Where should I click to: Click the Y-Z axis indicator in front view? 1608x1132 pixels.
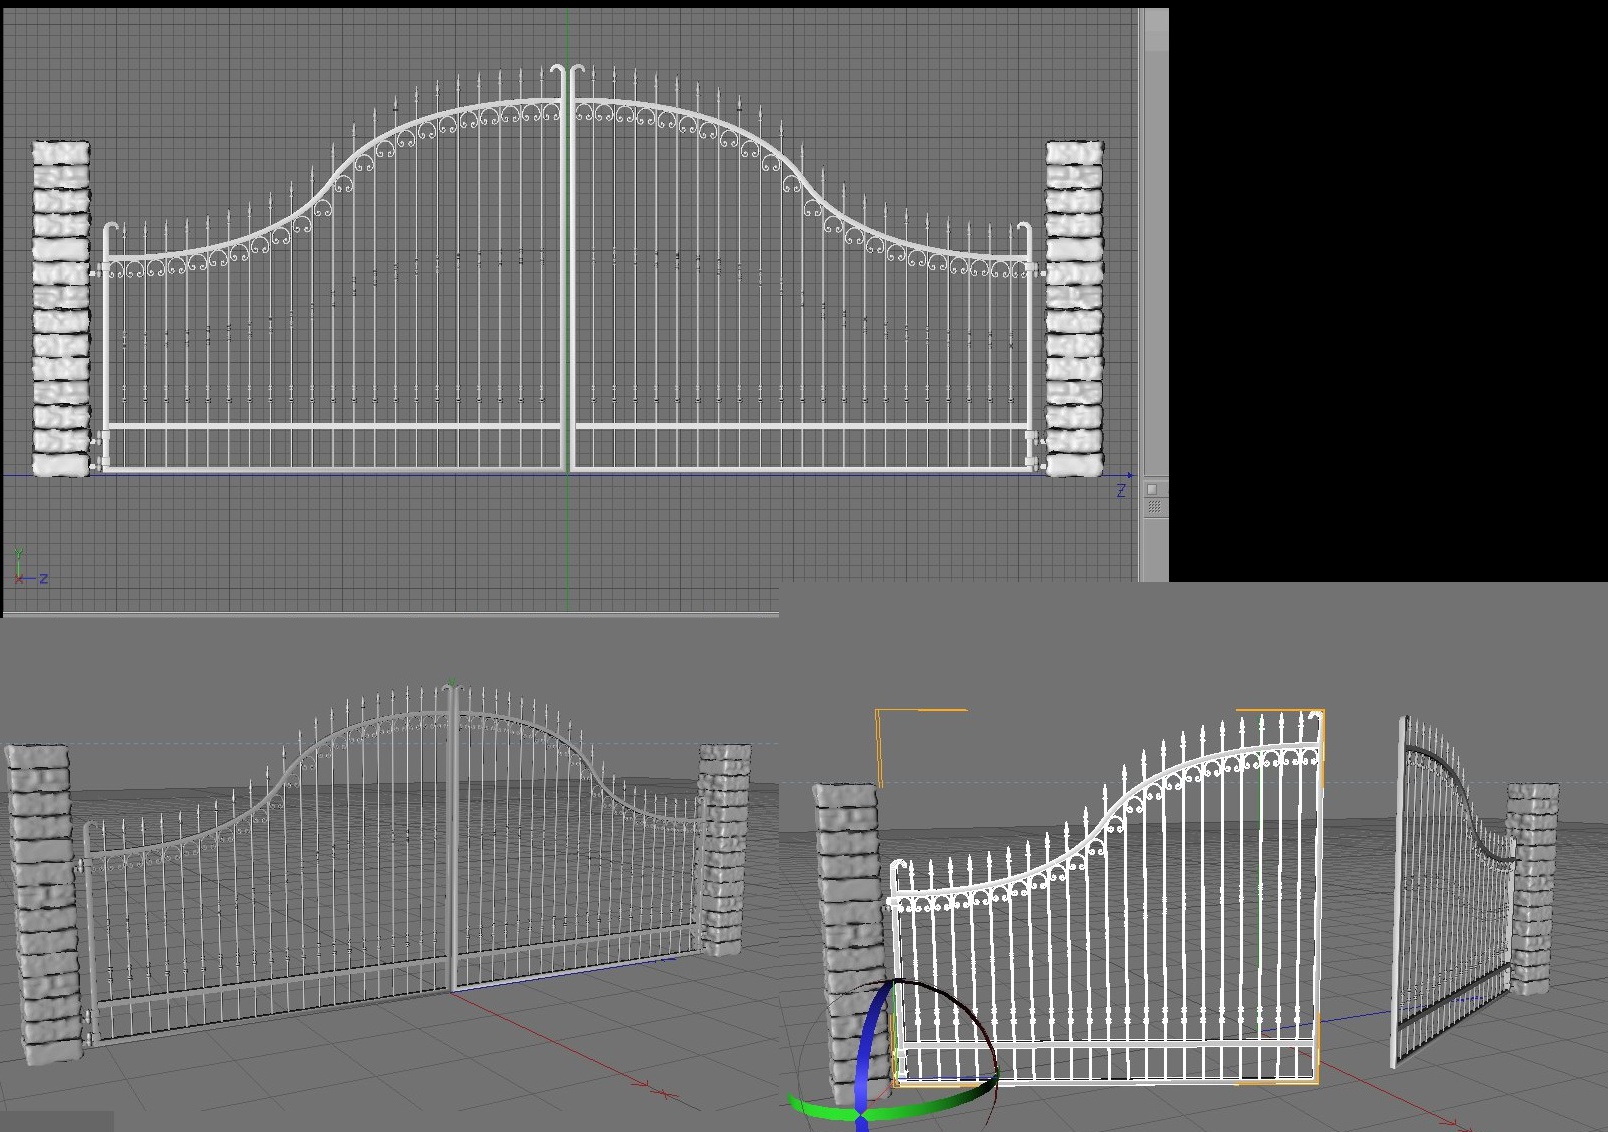[30, 567]
